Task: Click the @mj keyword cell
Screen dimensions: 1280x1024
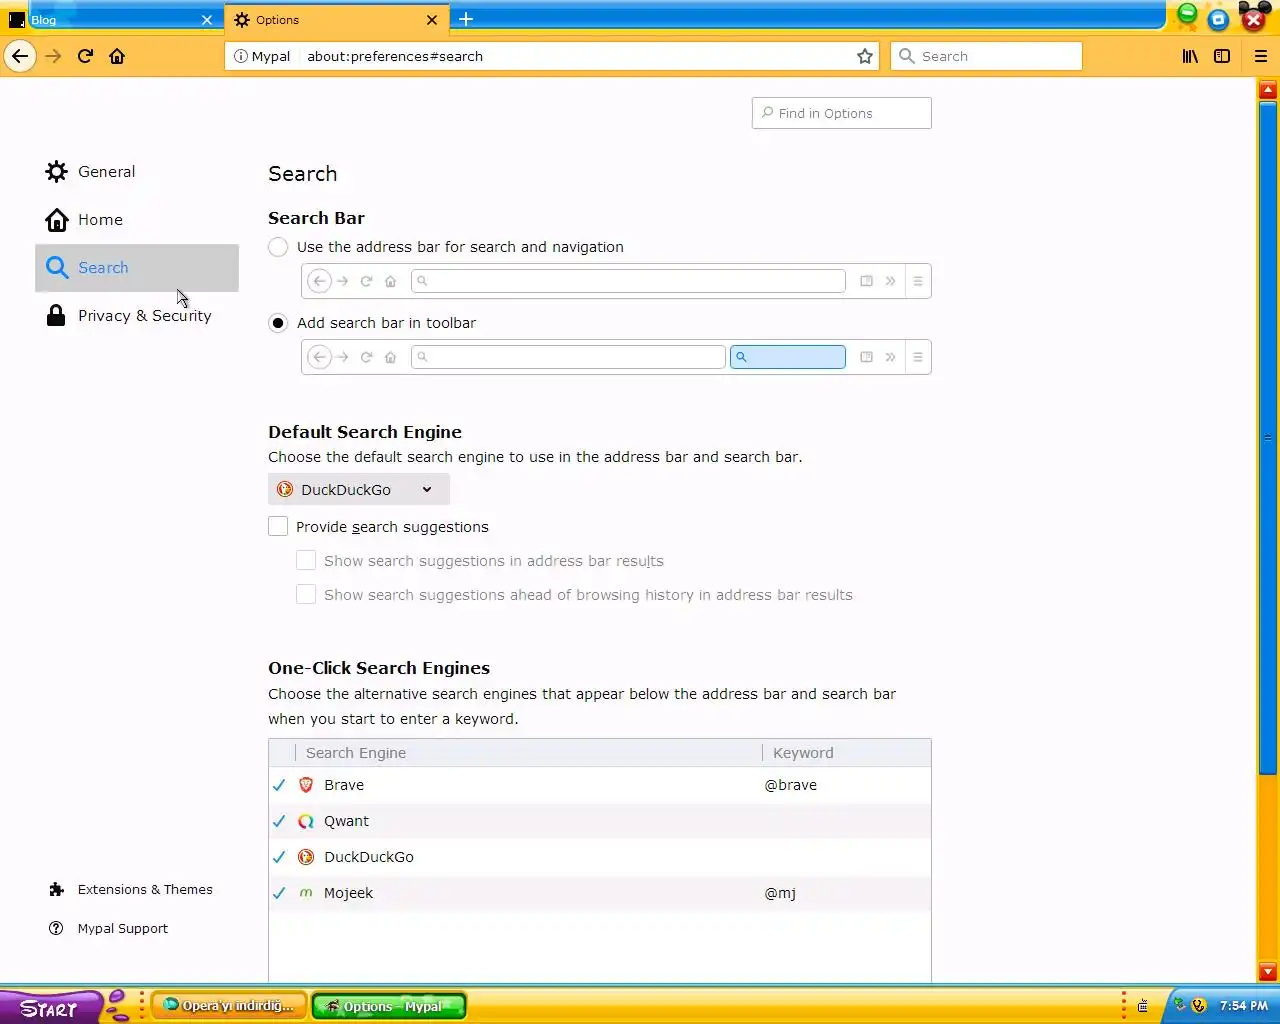Action: coord(780,893)
